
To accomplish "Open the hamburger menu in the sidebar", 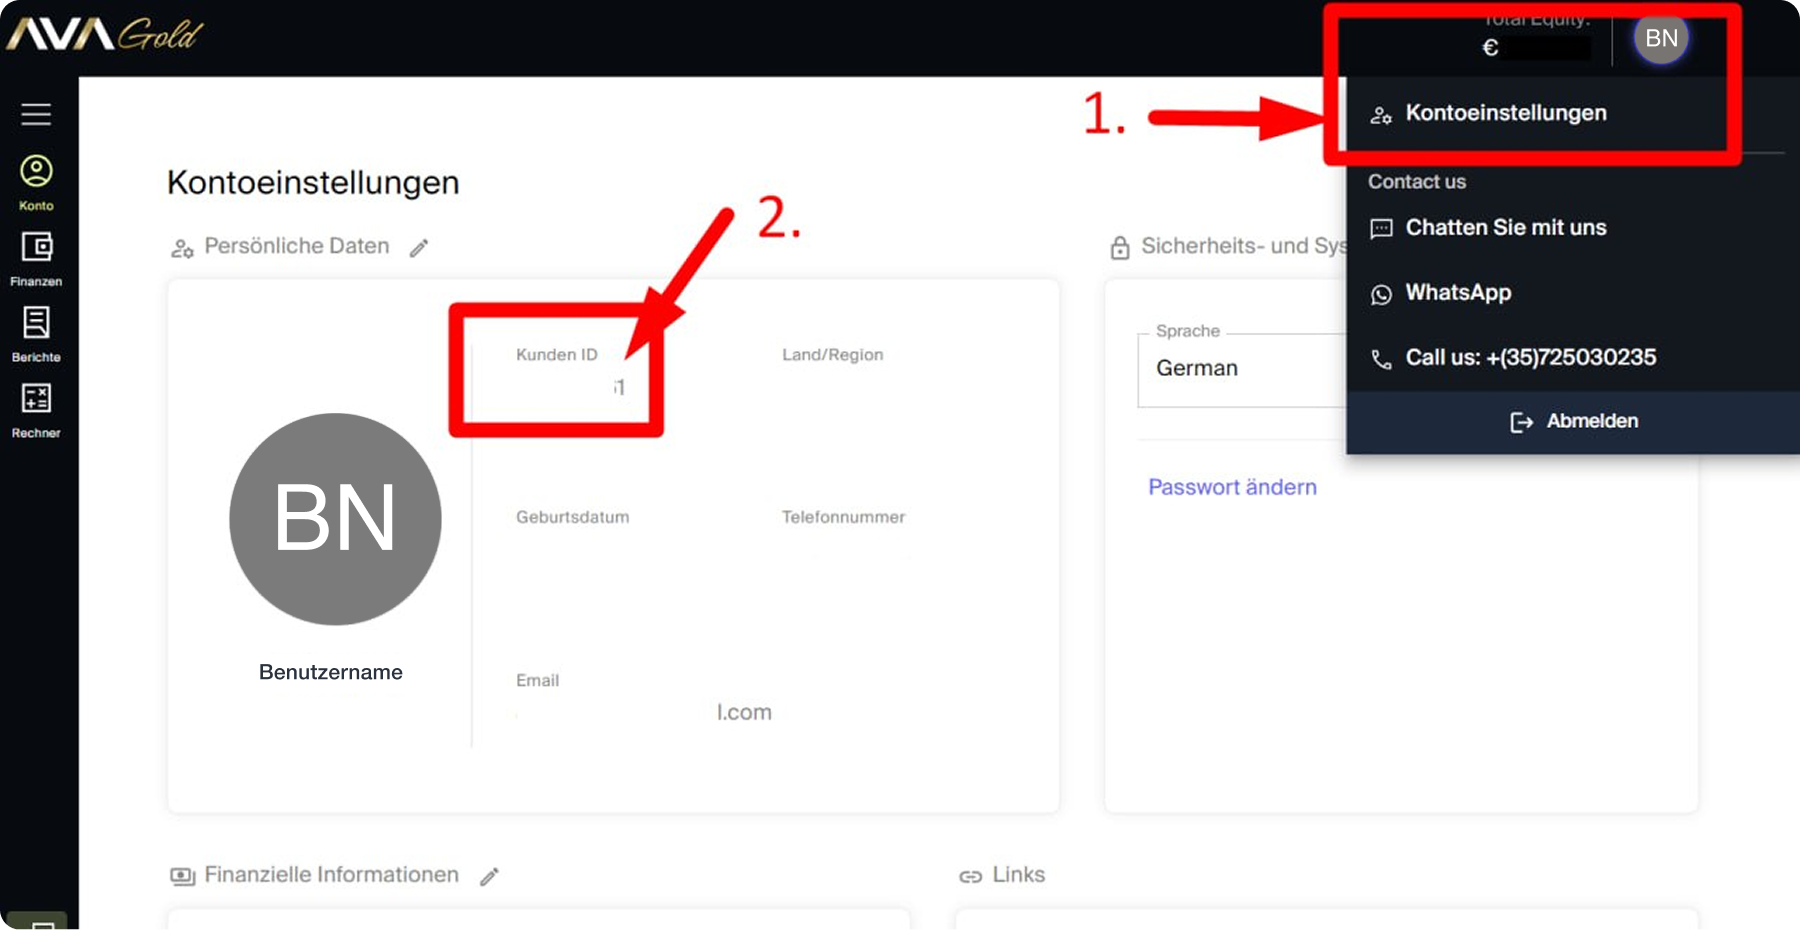I will pos(36,114).
